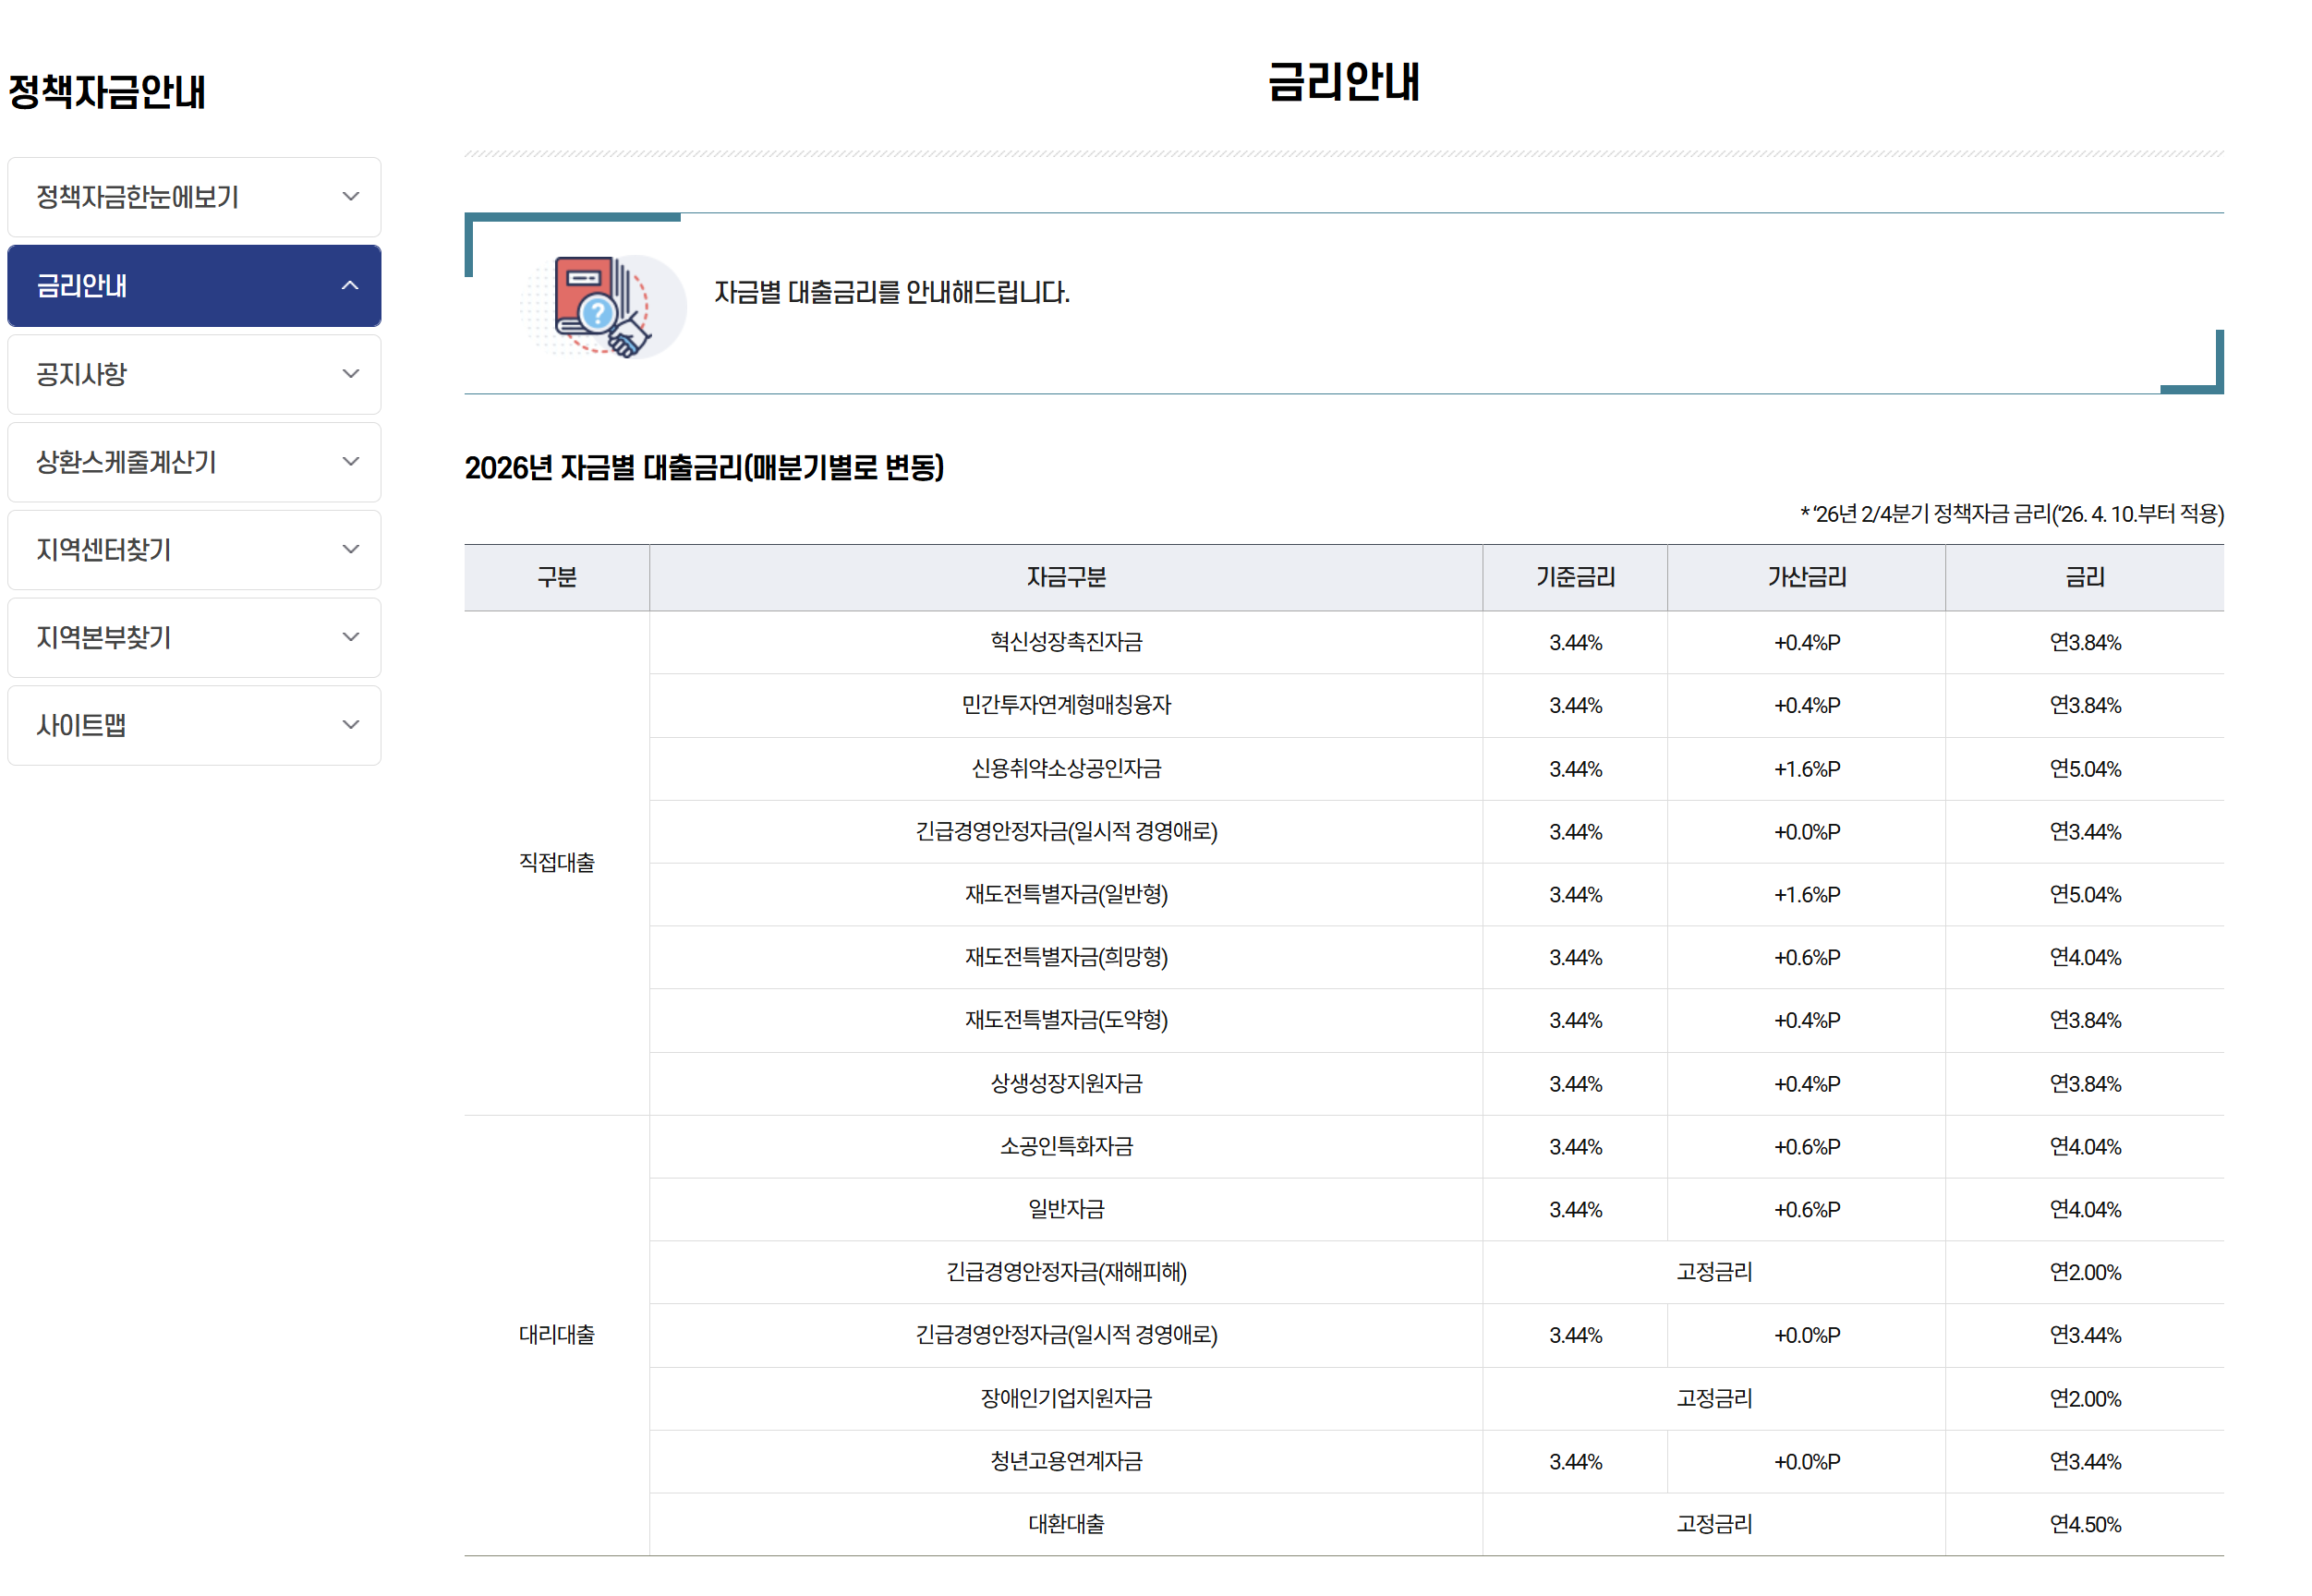This screenshot has height=1596, width=2312.
Task: Expand the 사이트맵 chevron arrow
Action: click(350, 725)
